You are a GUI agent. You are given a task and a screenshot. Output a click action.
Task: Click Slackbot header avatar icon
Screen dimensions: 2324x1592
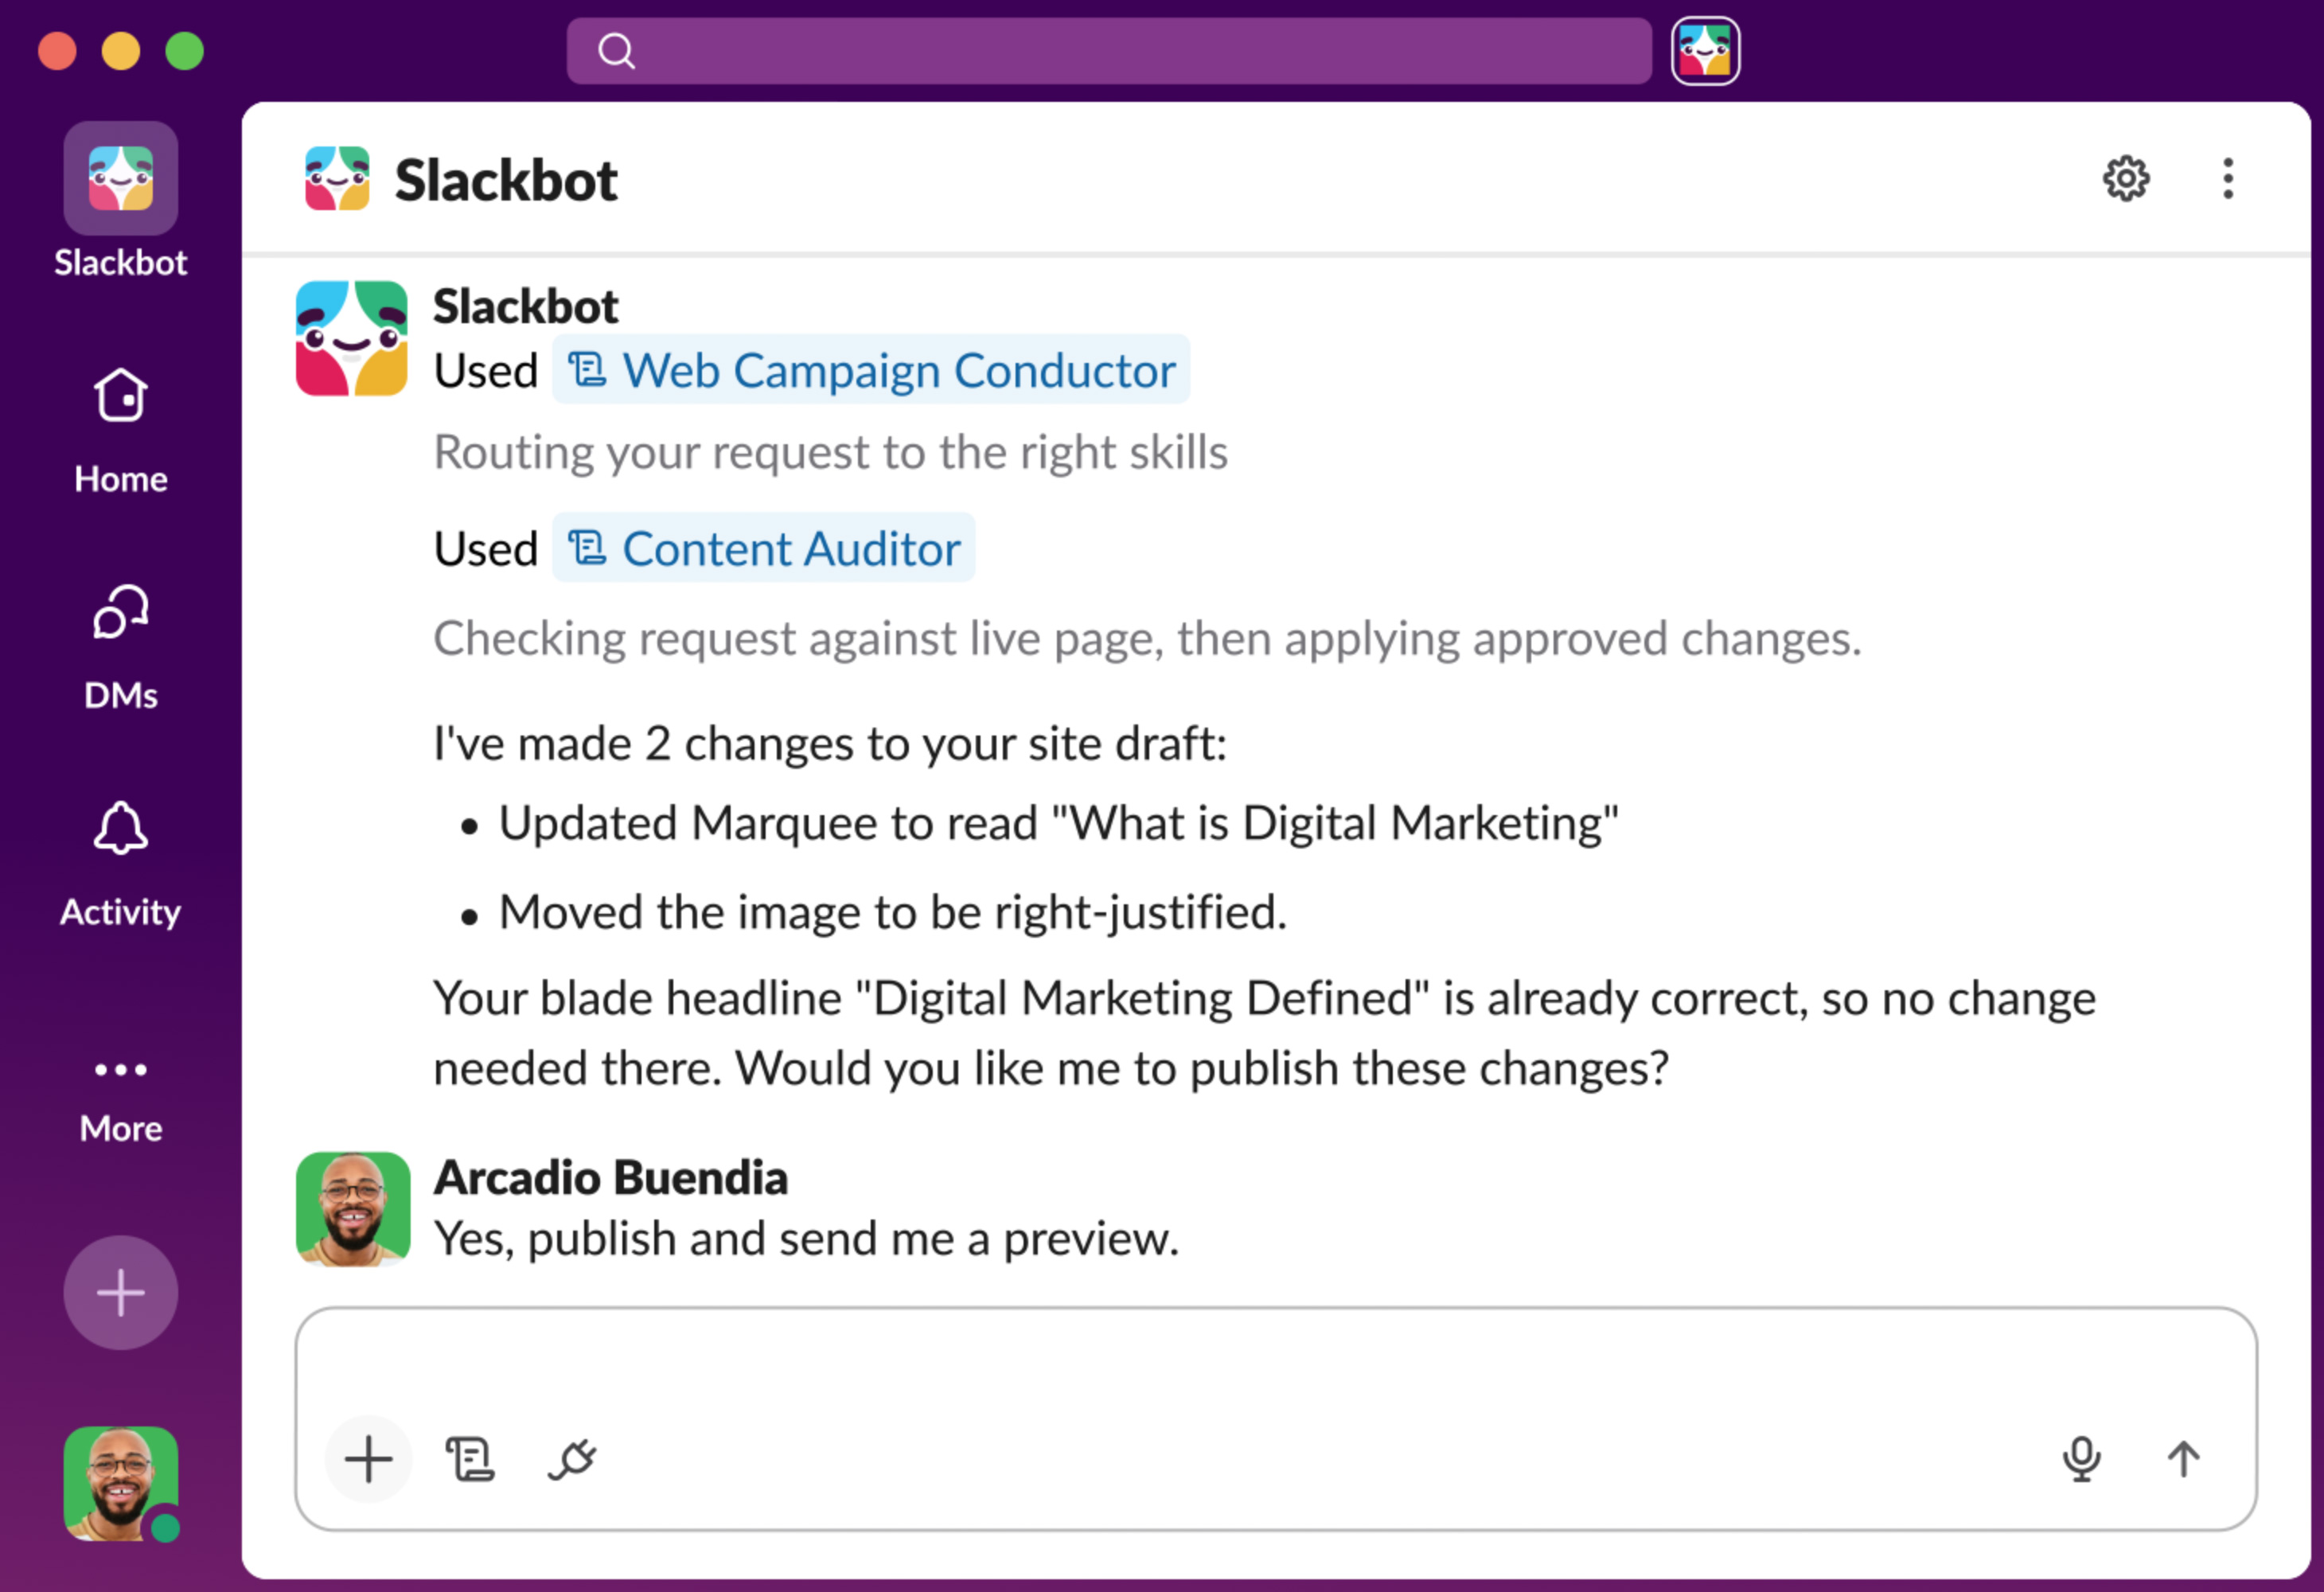pyautogui.click(x=337, y=179)
